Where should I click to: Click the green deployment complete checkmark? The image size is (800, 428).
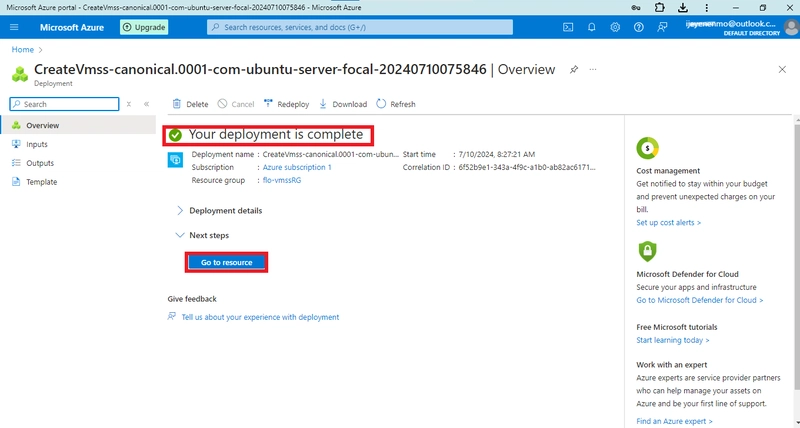[176, 135]
